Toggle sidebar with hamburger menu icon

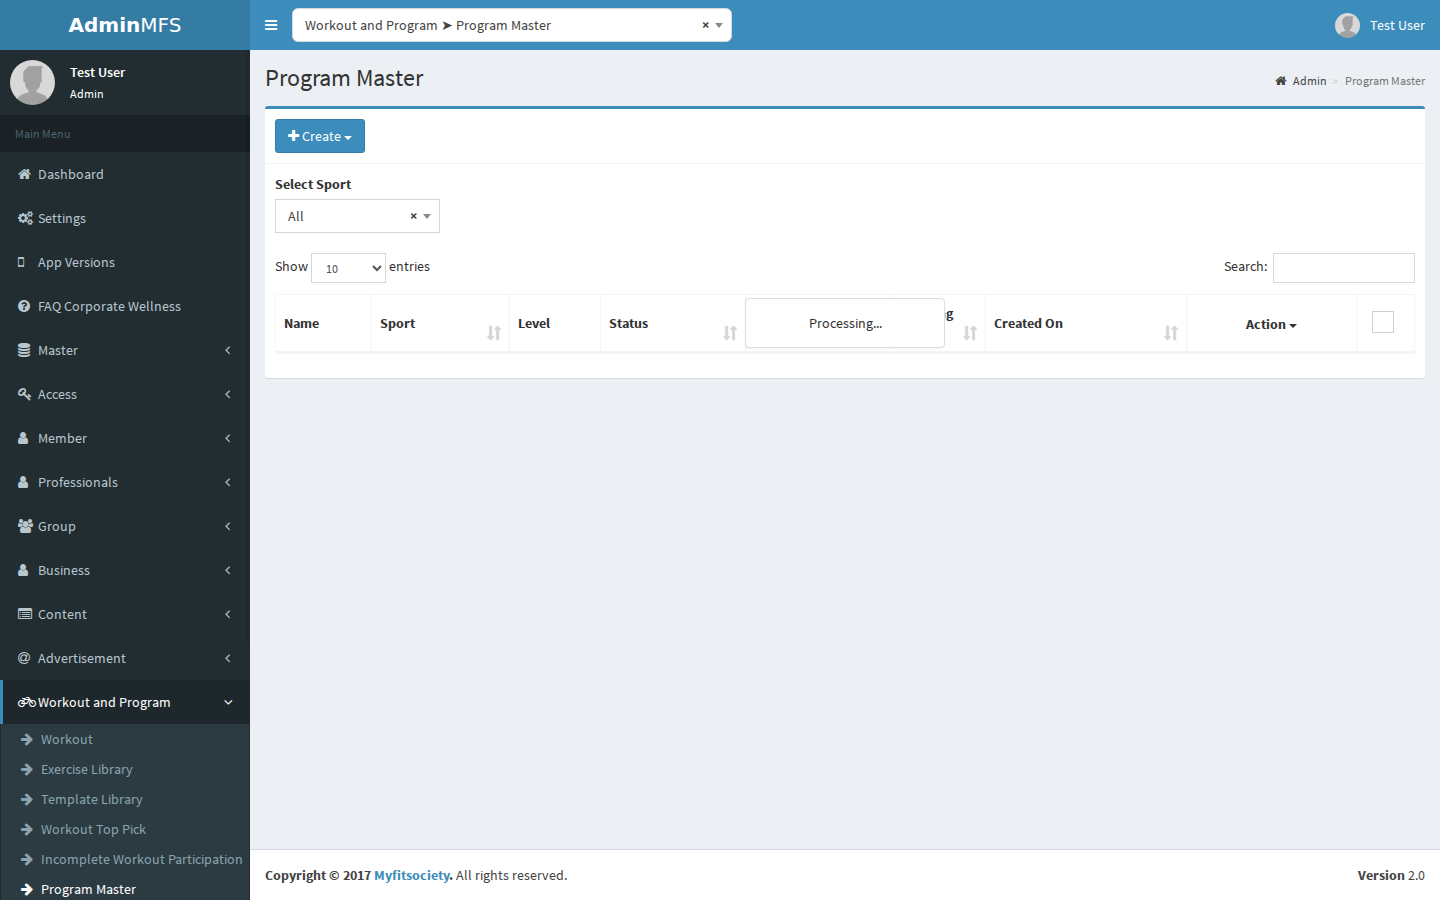[x=271, y=25]
